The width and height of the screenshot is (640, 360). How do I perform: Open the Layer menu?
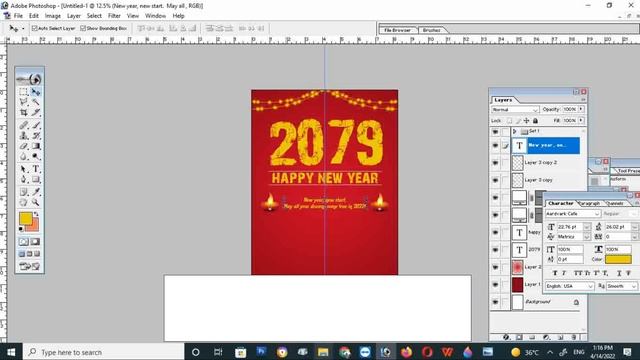(x=74, y=16)
